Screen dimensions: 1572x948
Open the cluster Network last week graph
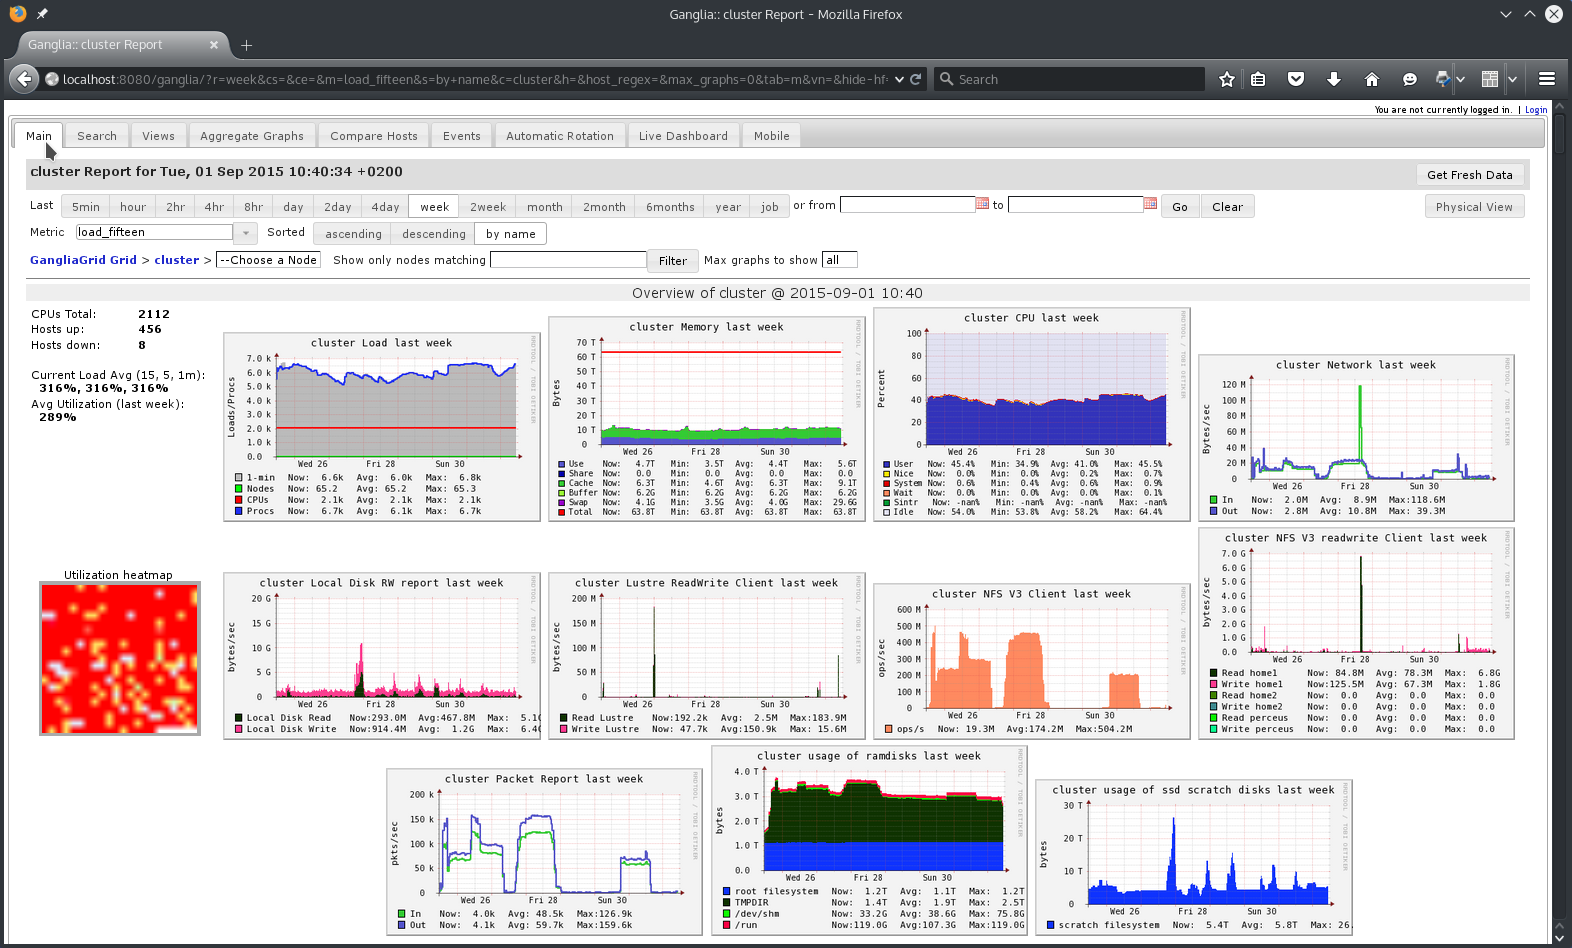(x=1356, y=437)
